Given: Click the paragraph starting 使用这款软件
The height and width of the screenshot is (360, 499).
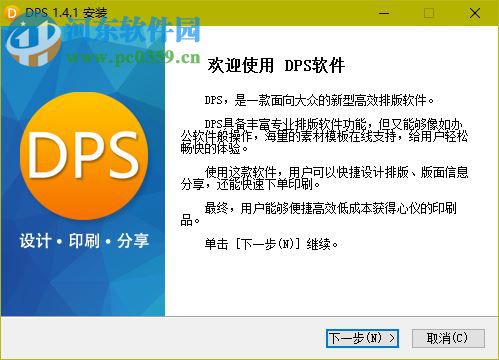Looking at the screenshot, I should [324, 178].
